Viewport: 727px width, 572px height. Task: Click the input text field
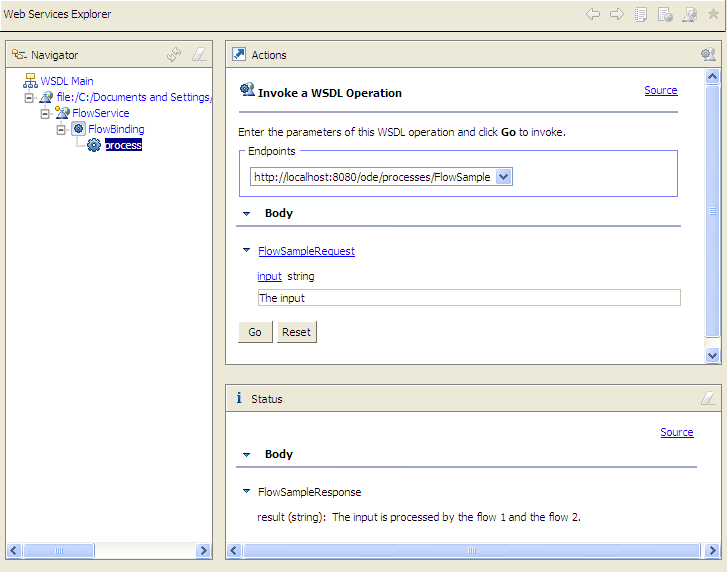(469, 298)
